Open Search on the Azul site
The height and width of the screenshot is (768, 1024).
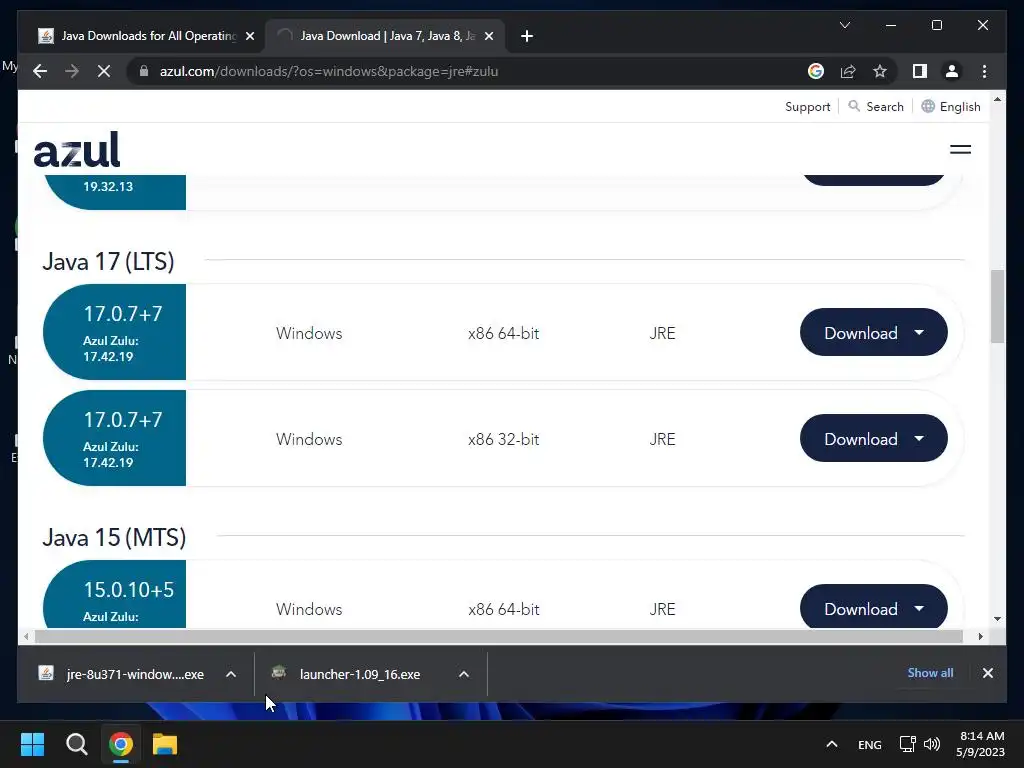pos(876,106)
